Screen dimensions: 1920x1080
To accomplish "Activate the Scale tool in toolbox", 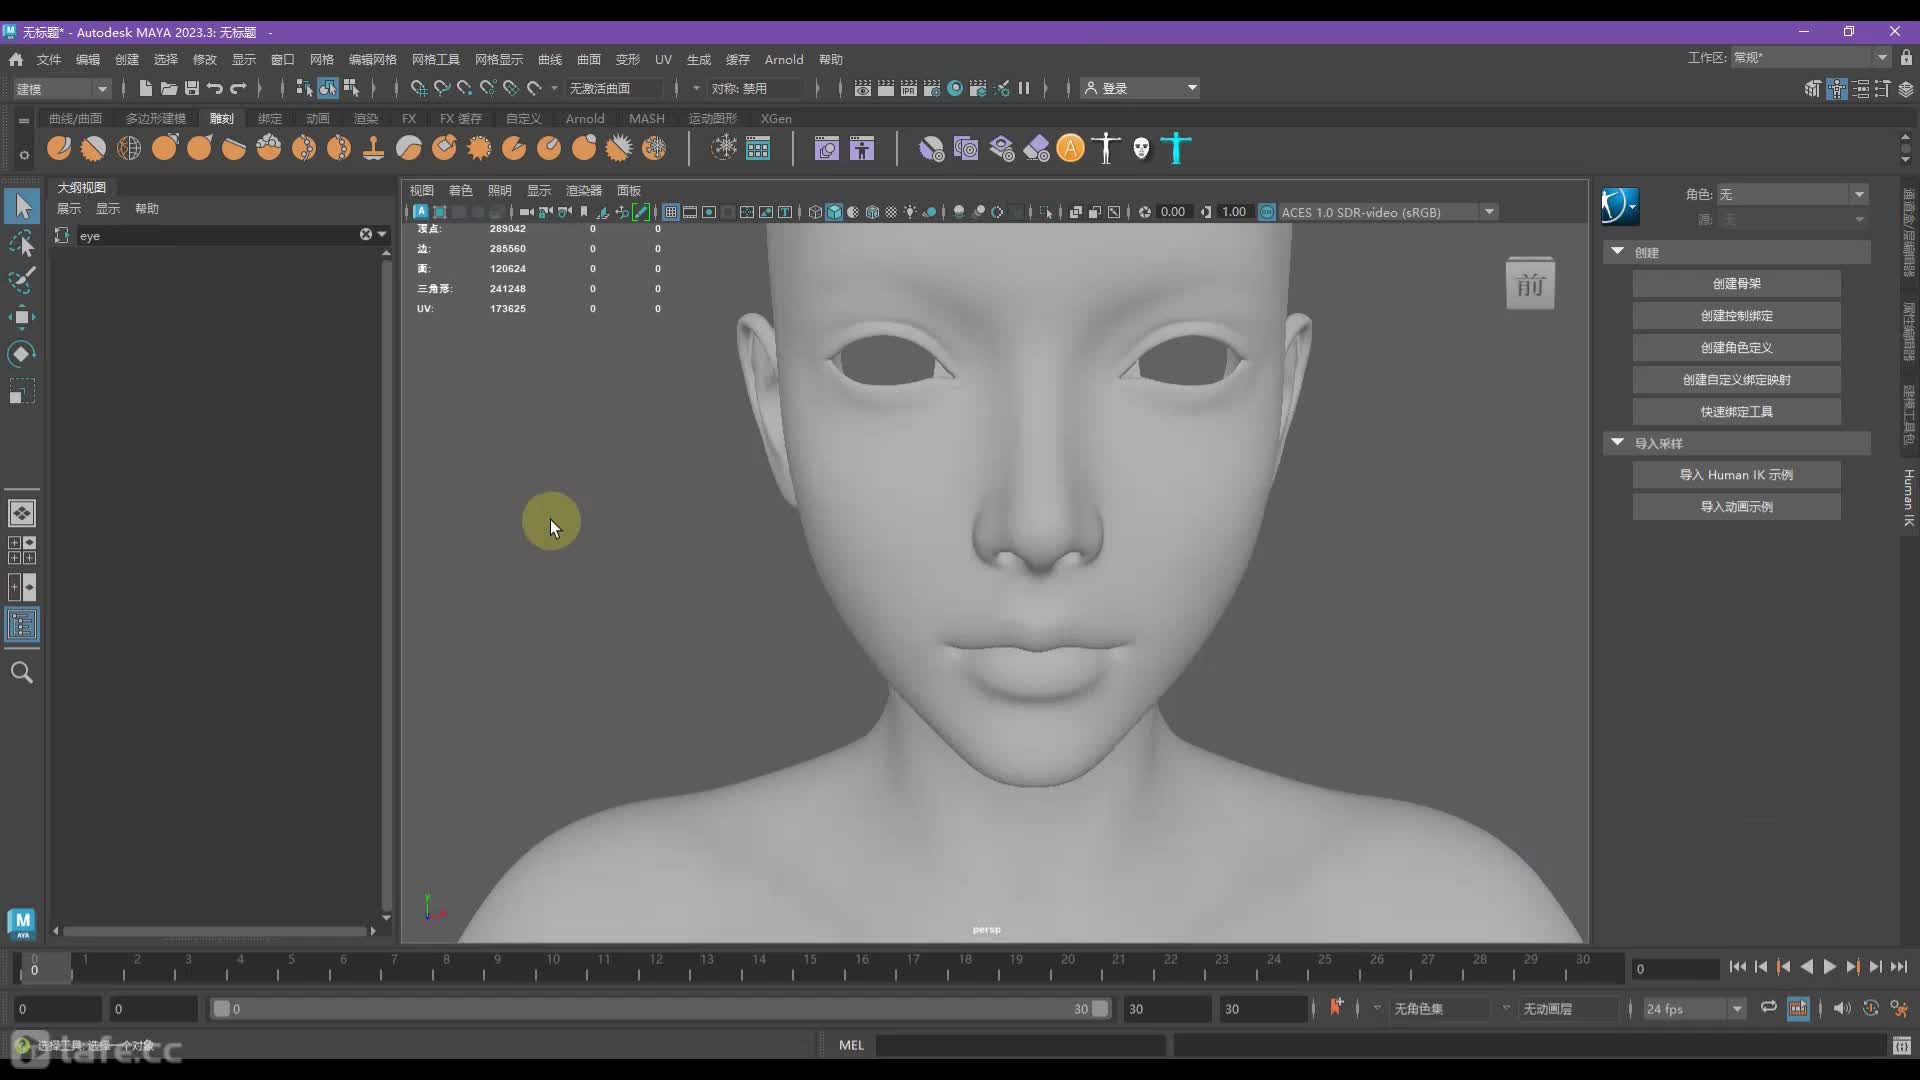I will coord(22,391).
